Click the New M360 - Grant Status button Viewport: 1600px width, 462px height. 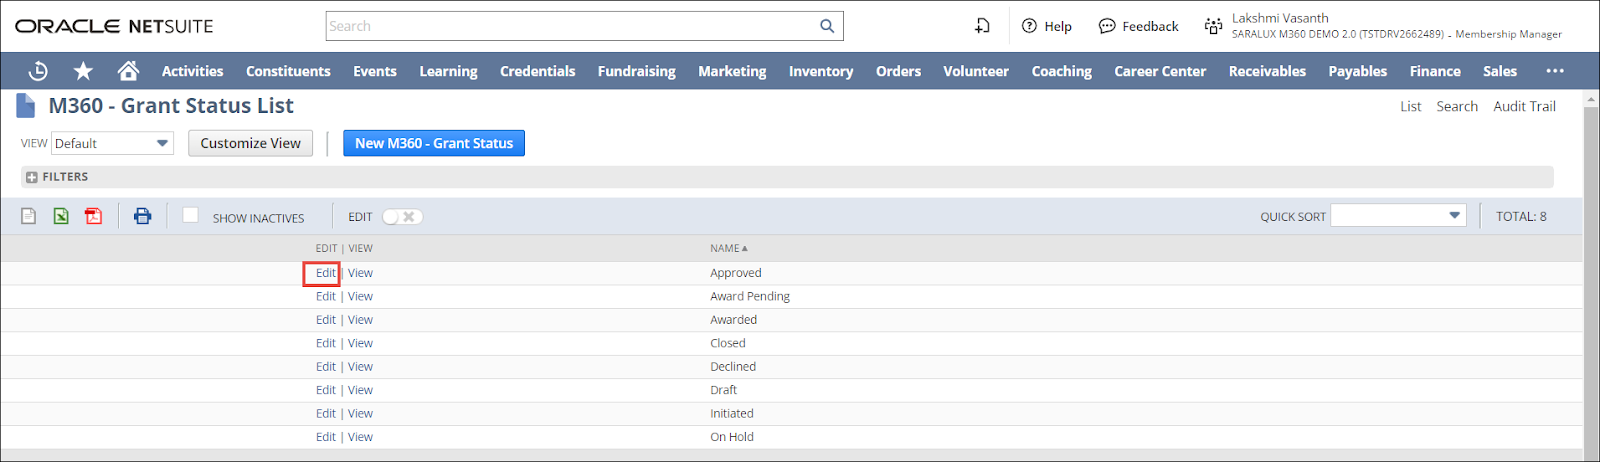pos(433,144)
